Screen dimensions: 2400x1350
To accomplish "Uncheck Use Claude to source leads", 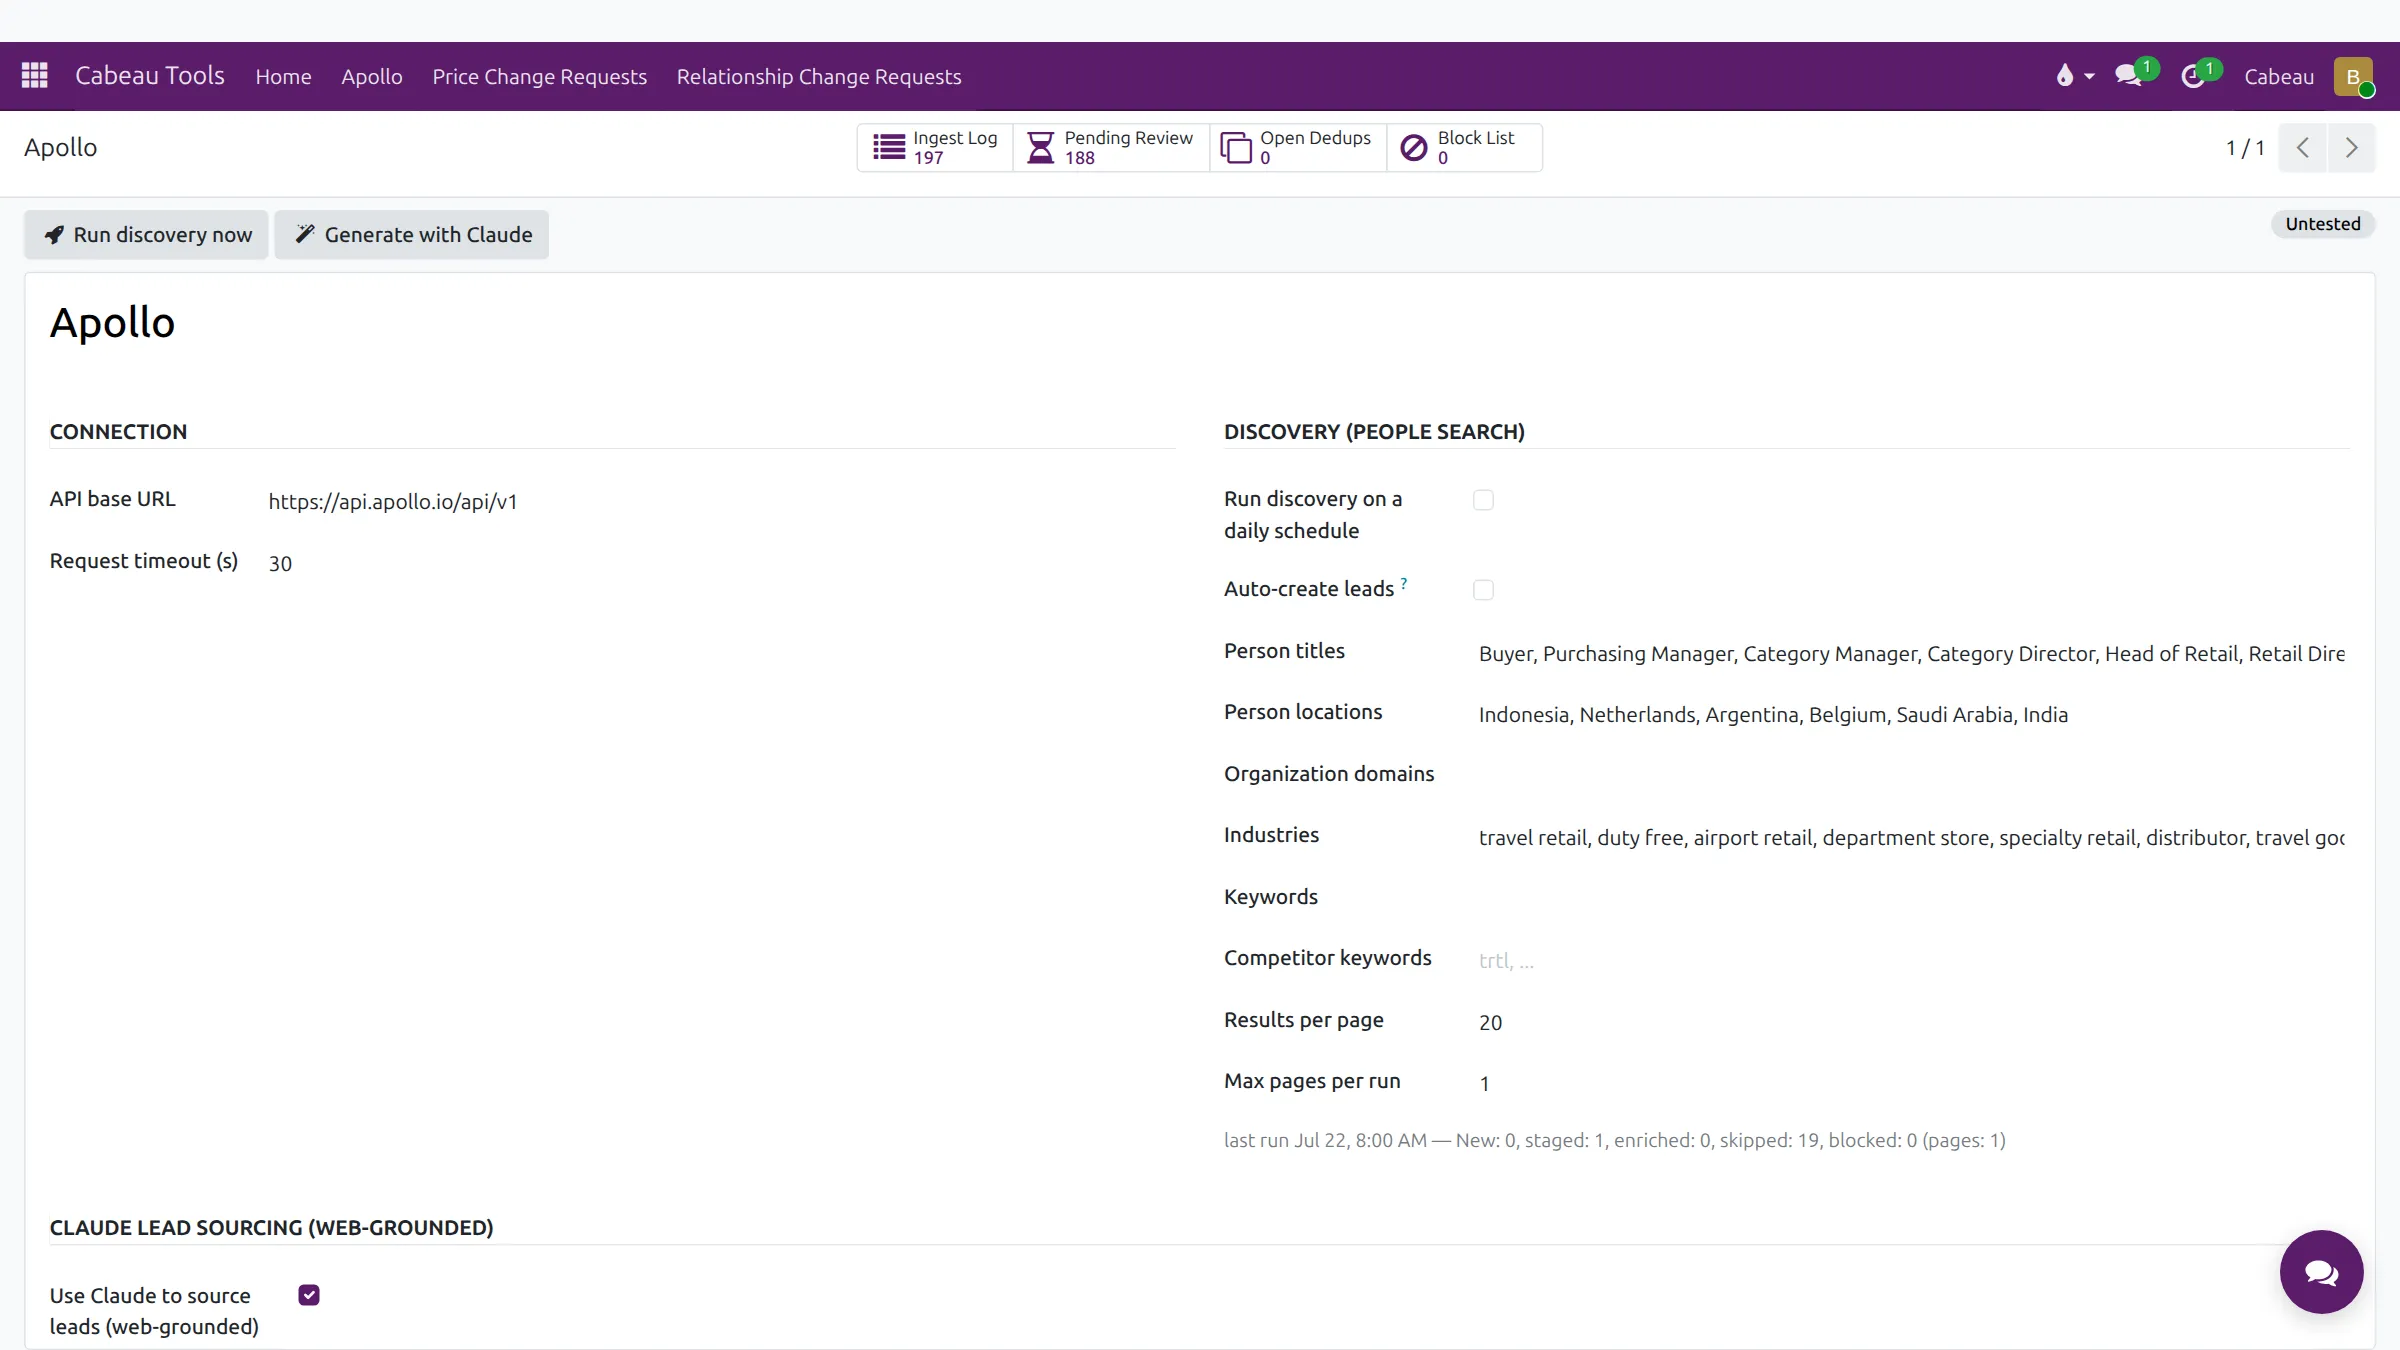I will click(309, 1295).
